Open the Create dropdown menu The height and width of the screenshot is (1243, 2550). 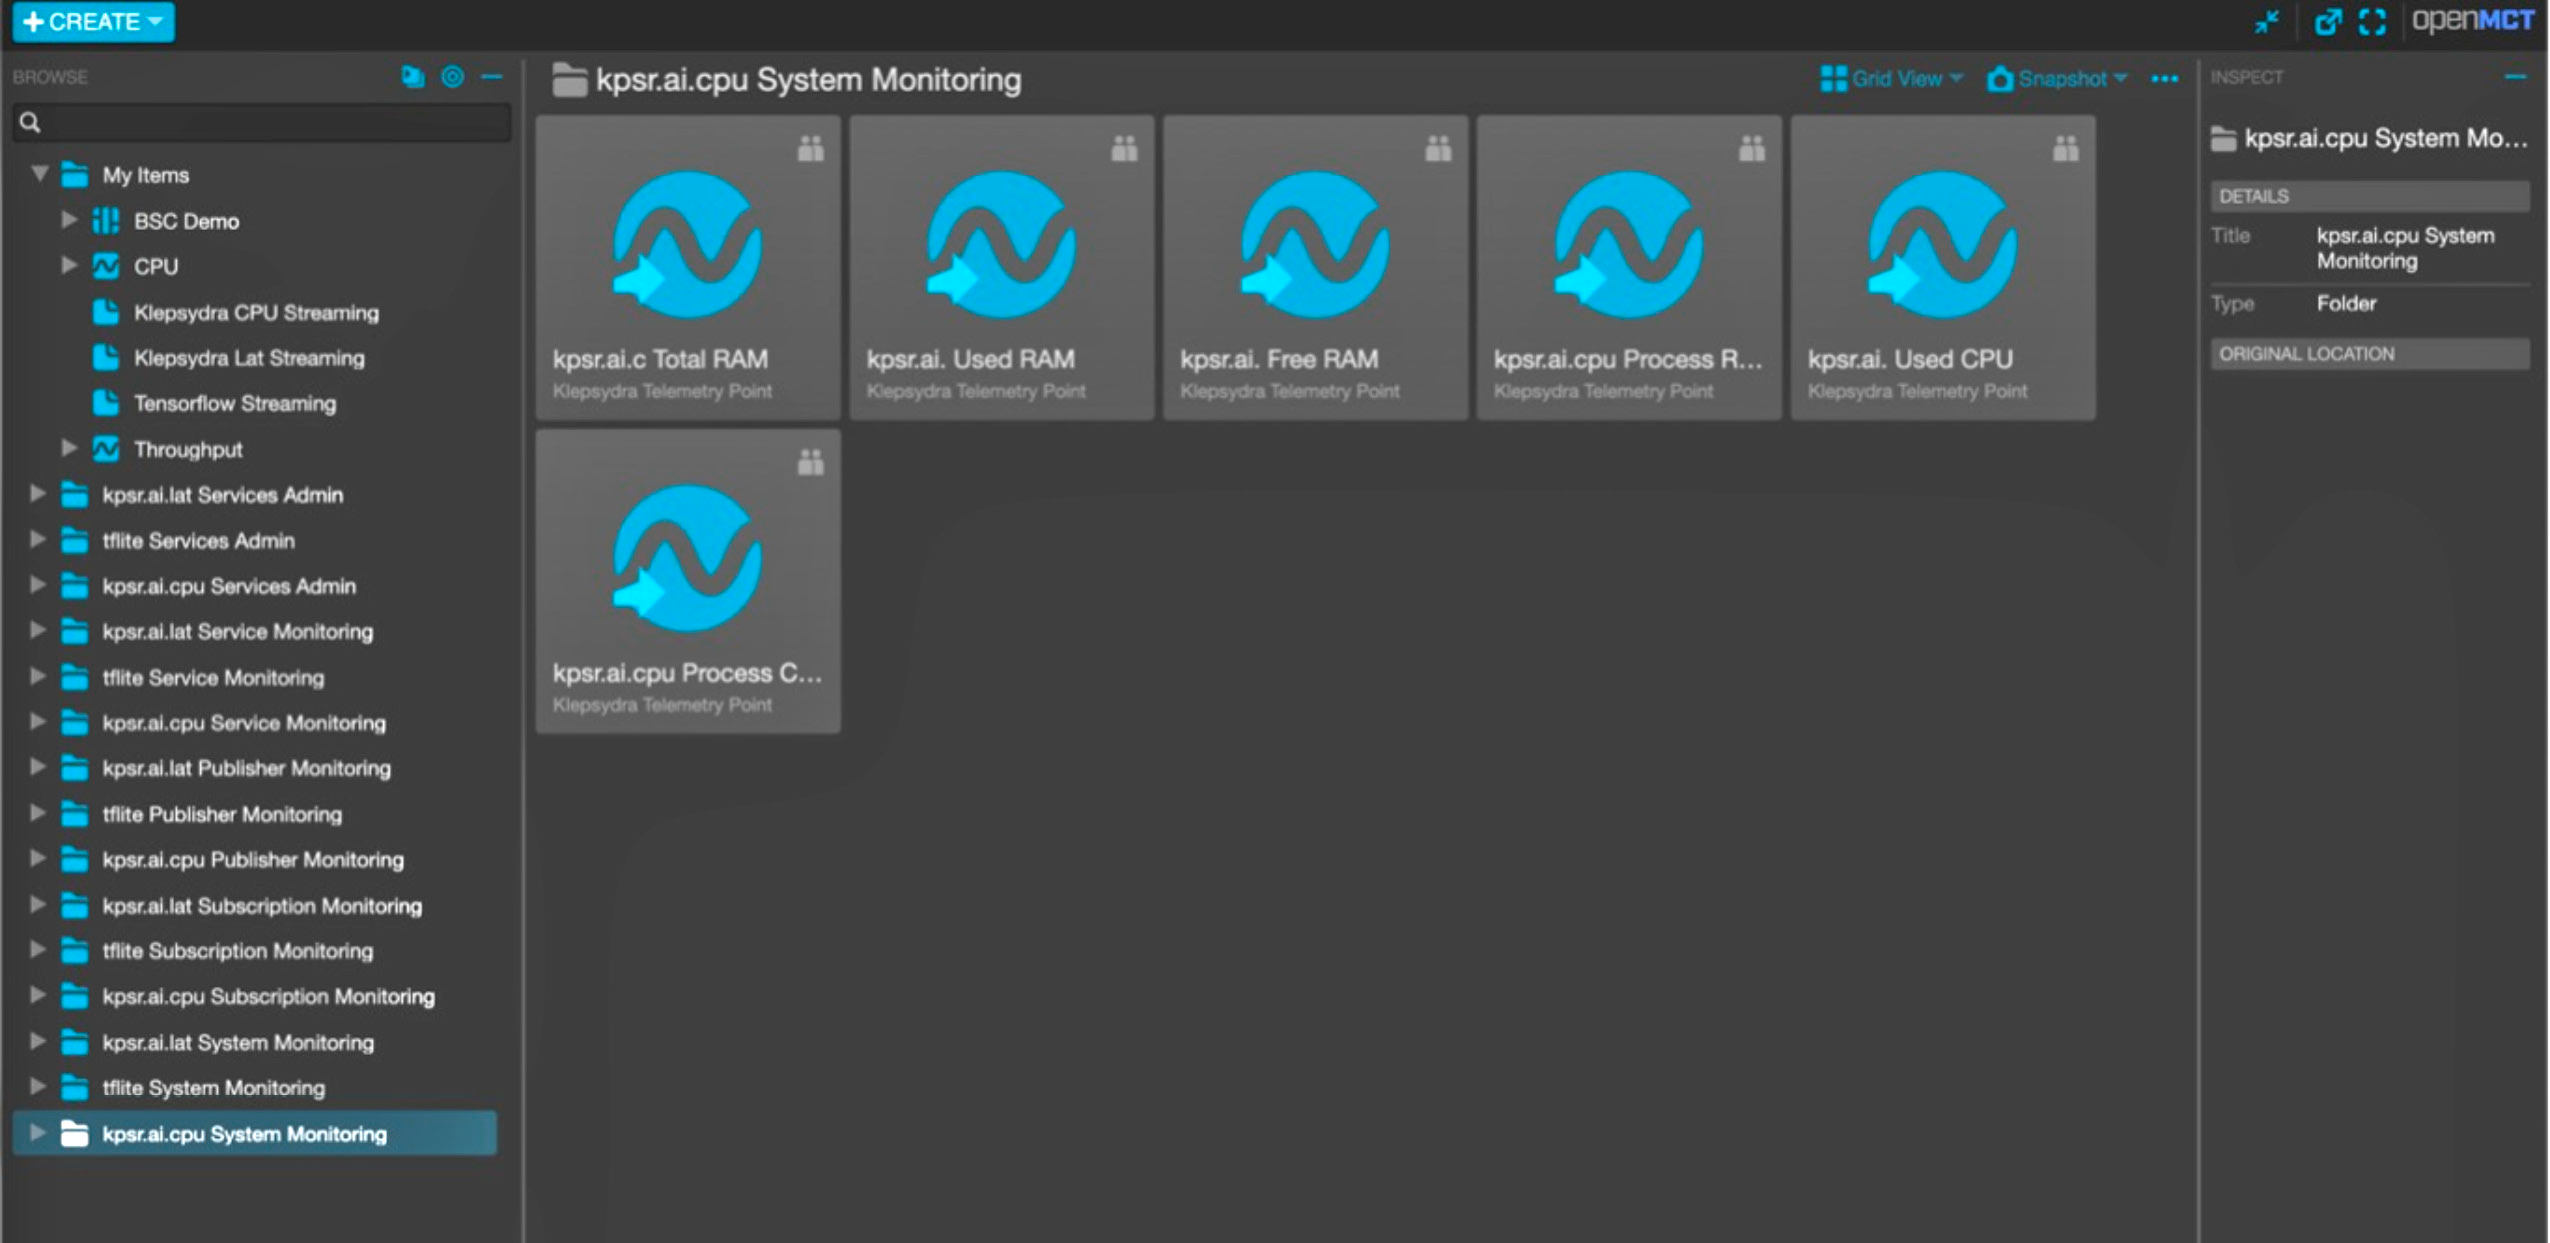point(93,21)
